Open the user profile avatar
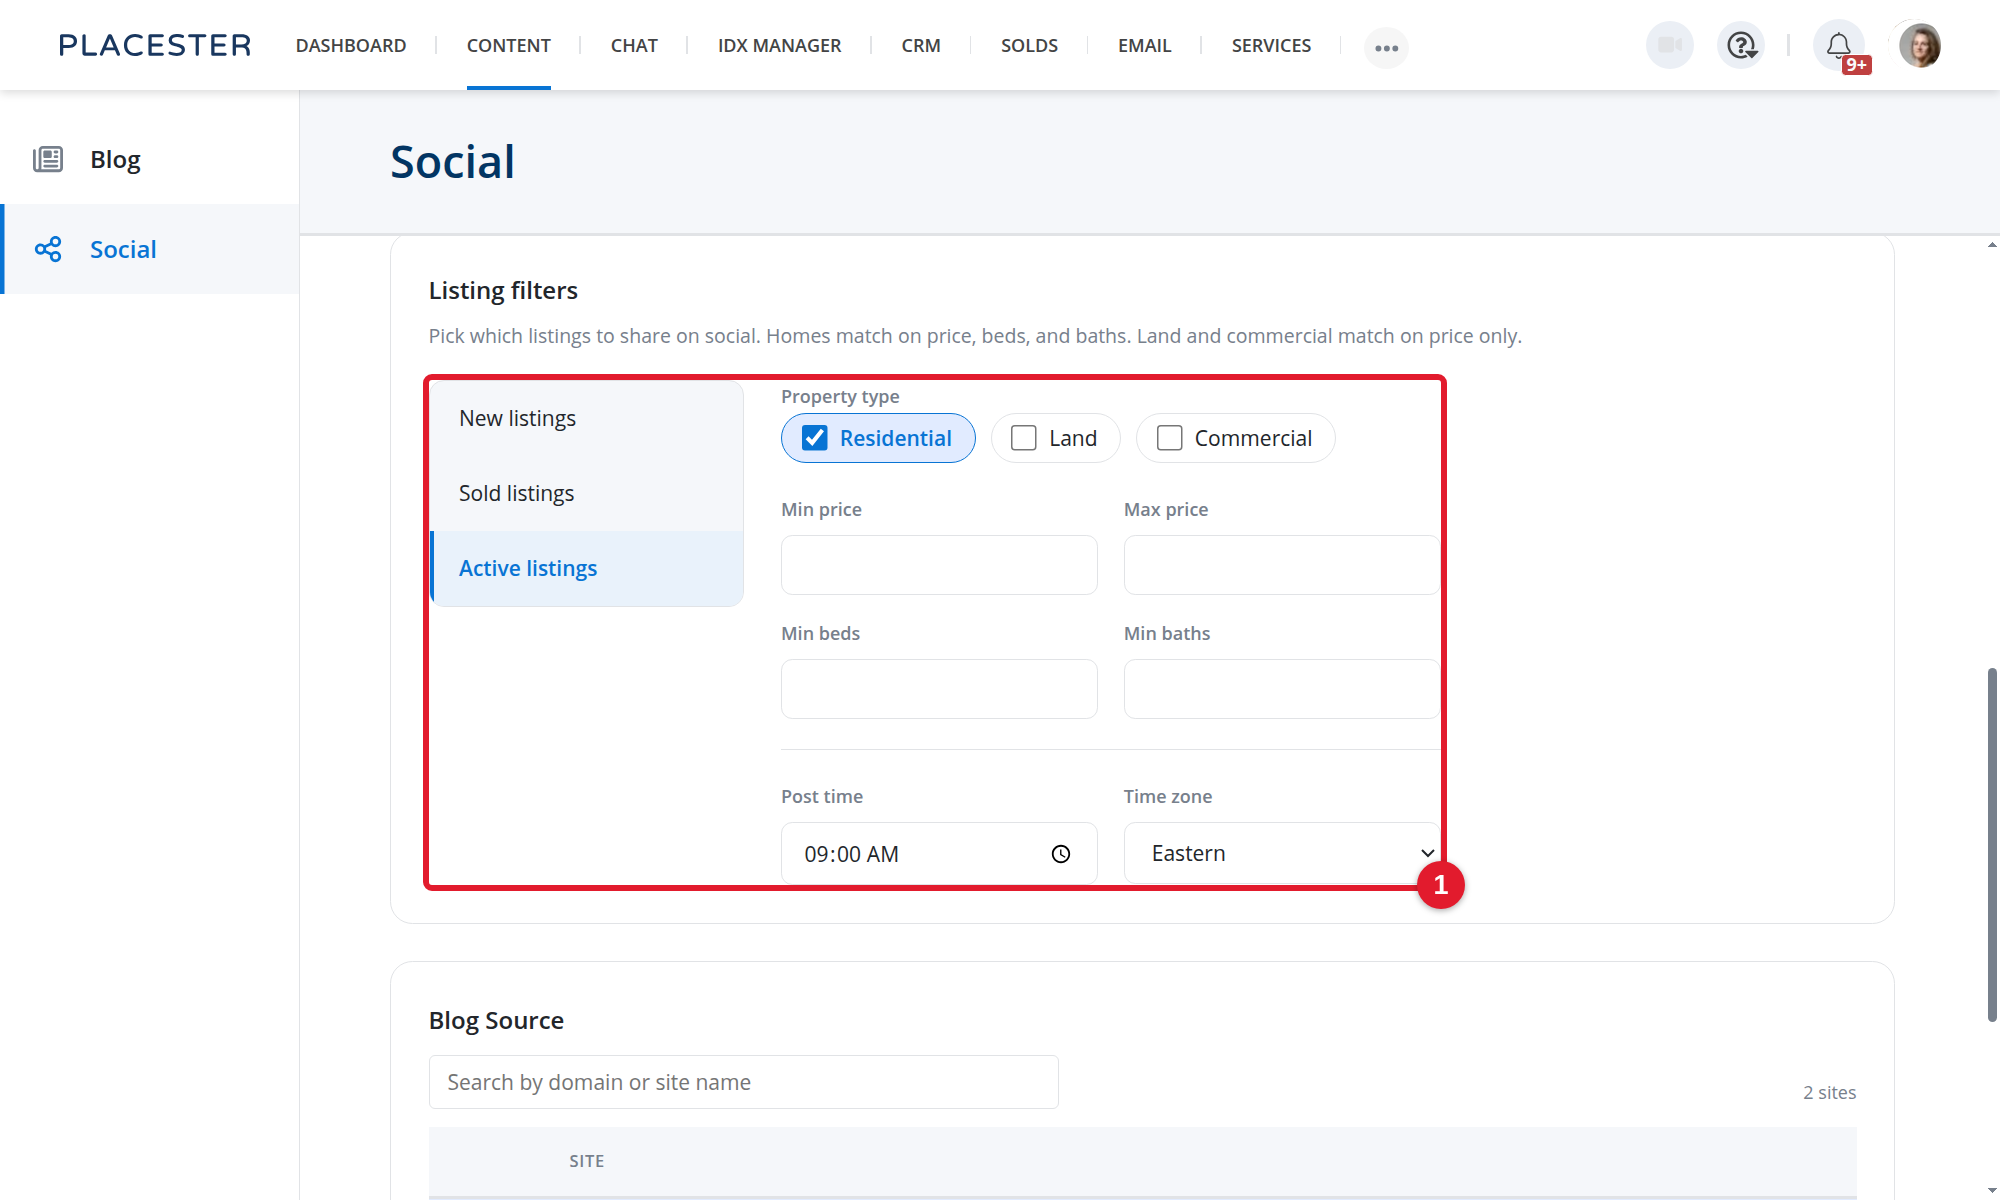The image size is (2000, 1200). [1920, 45]
